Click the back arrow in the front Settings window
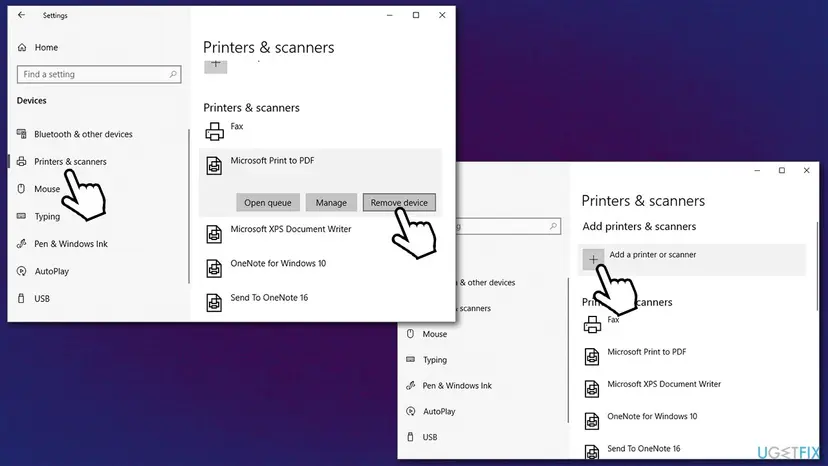Screen dimensions: 828x466 [x=21, y=15]
